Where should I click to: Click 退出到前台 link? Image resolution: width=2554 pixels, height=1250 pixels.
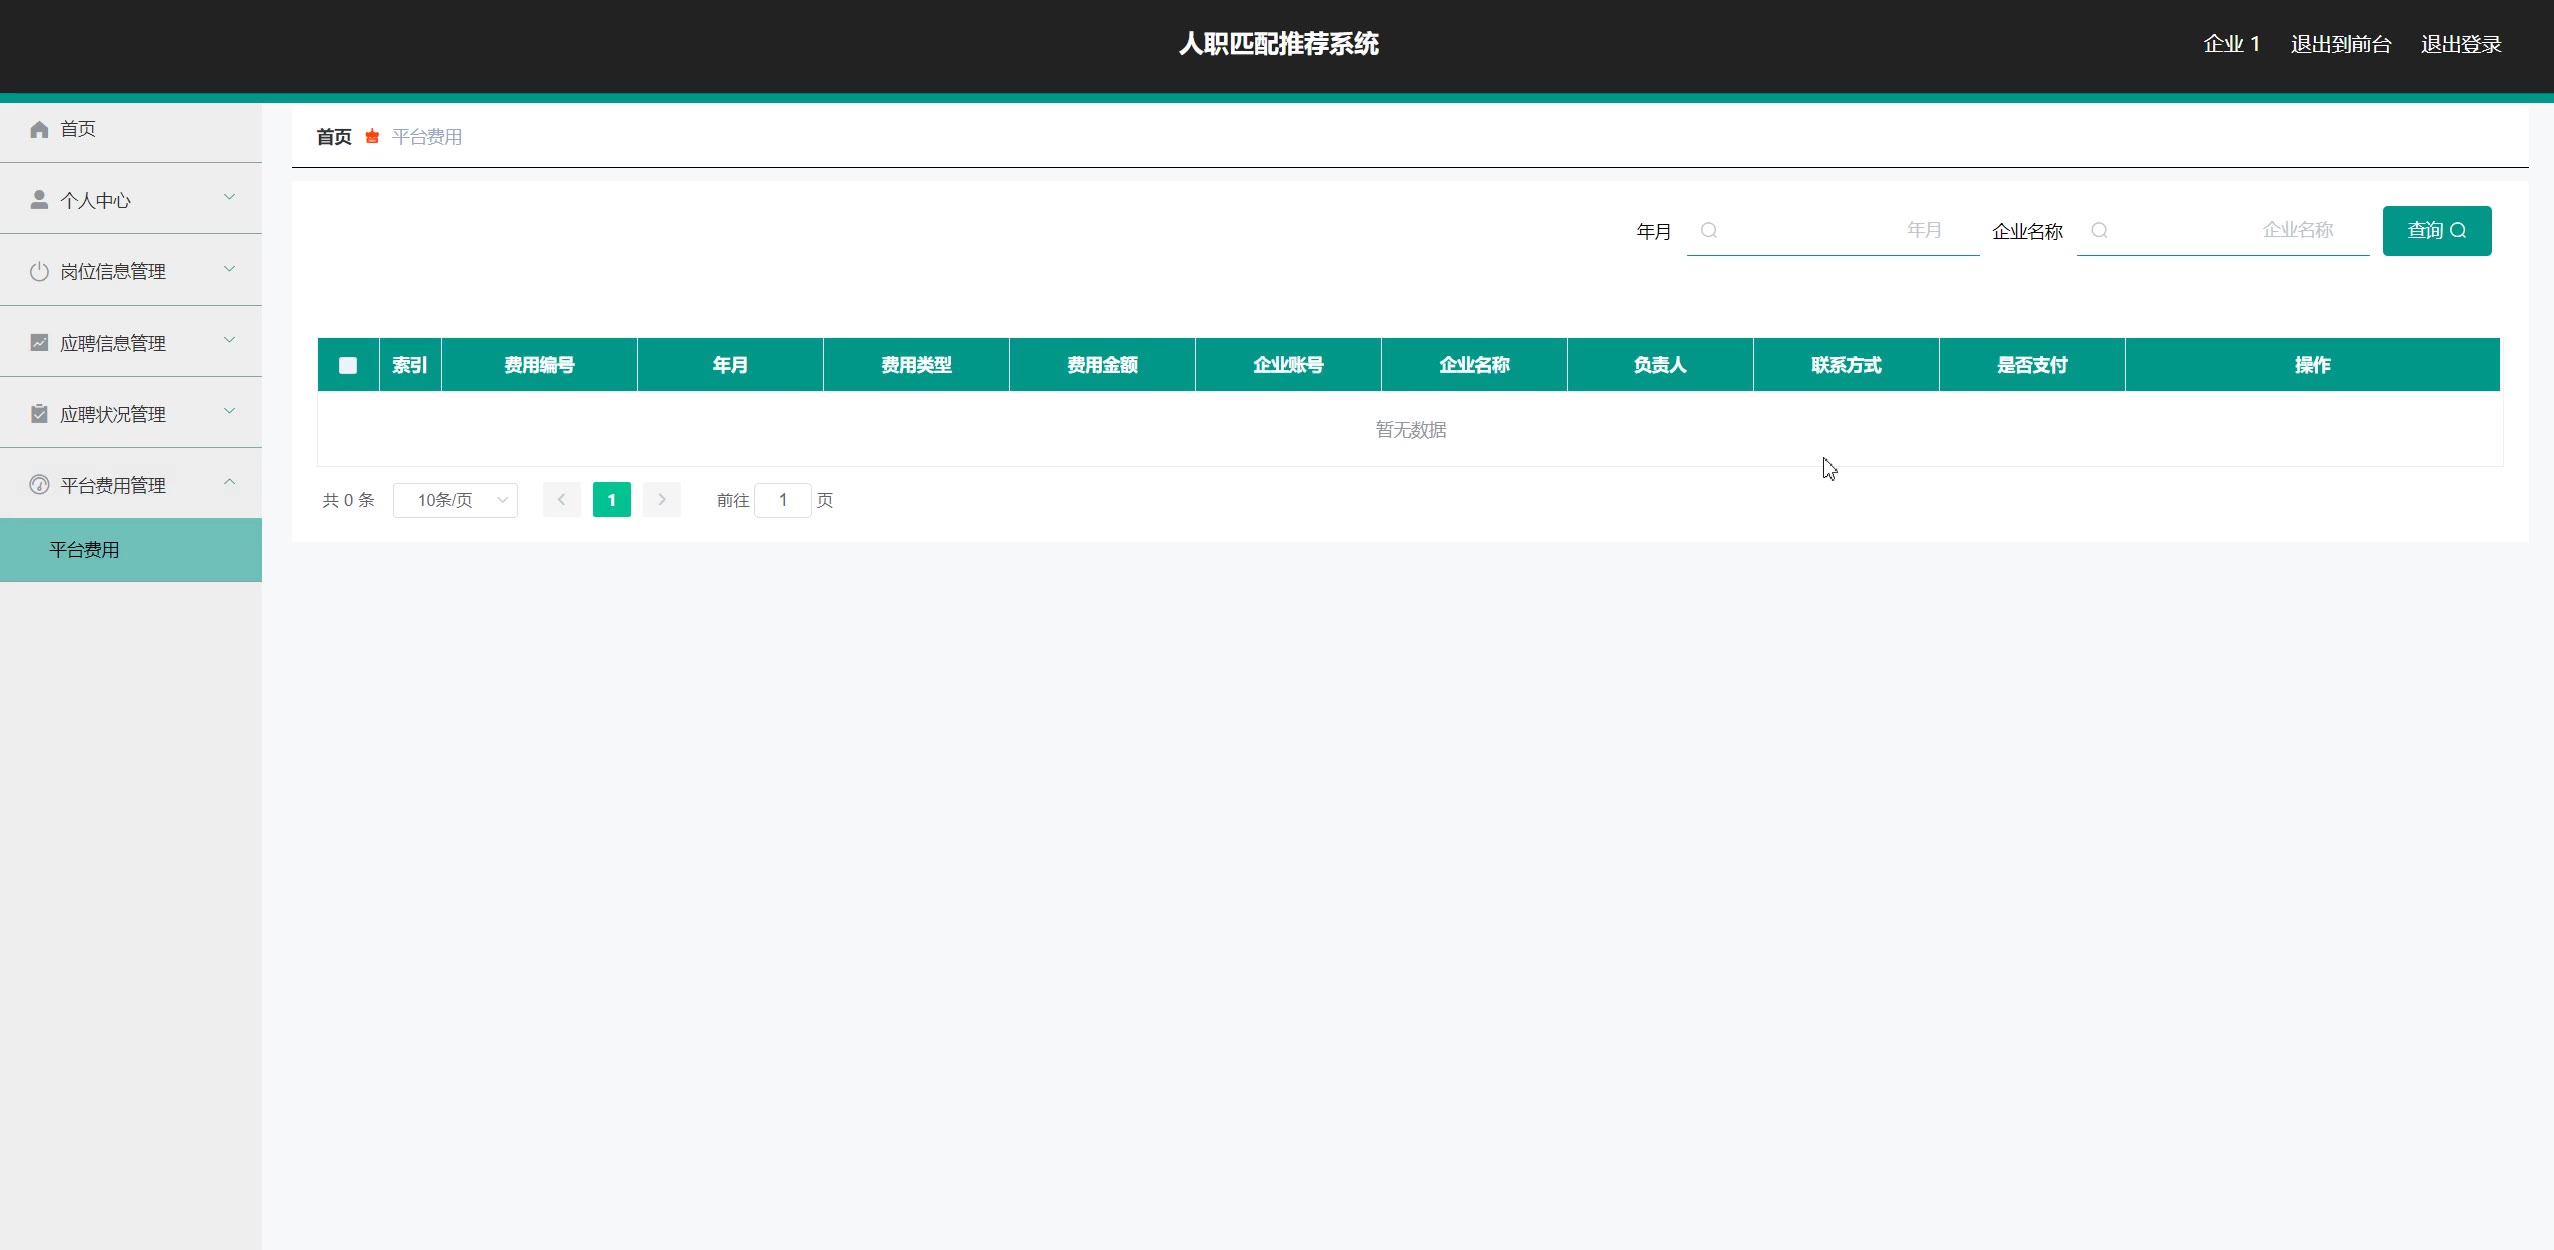[x=2341, y=44]
